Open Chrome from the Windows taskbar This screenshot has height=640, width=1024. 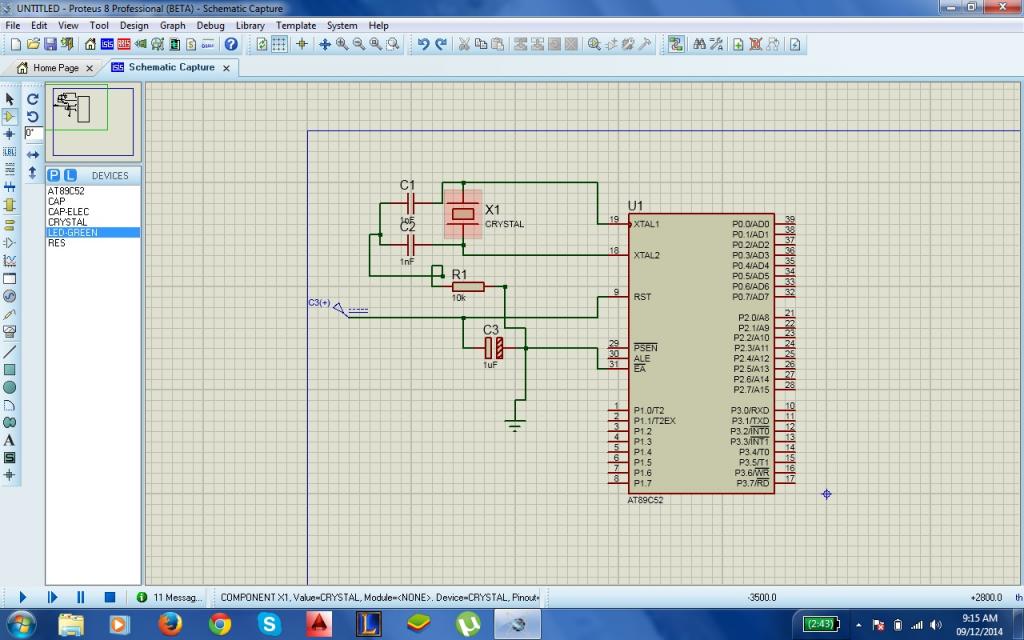pyautogui.click(x=219, y=624)
